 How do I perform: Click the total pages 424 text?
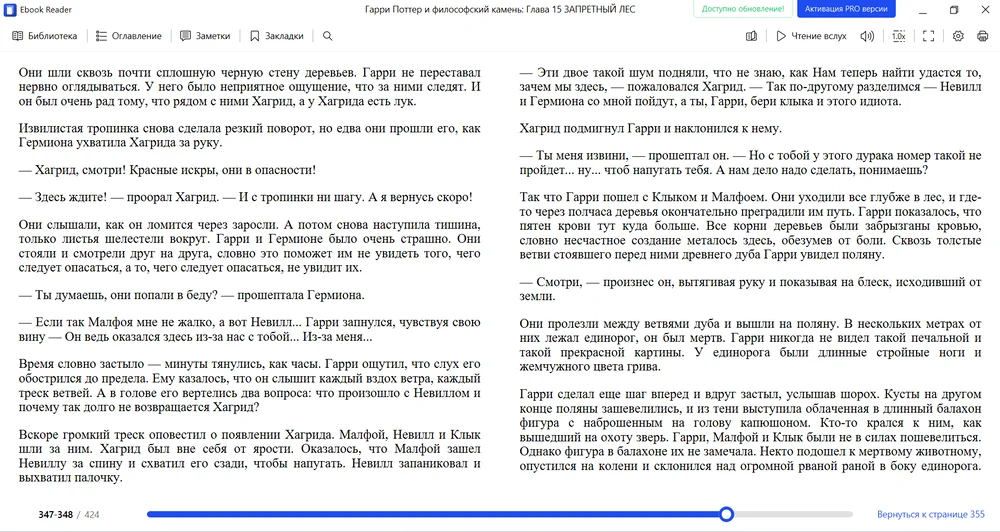click(x=92, y=514)
